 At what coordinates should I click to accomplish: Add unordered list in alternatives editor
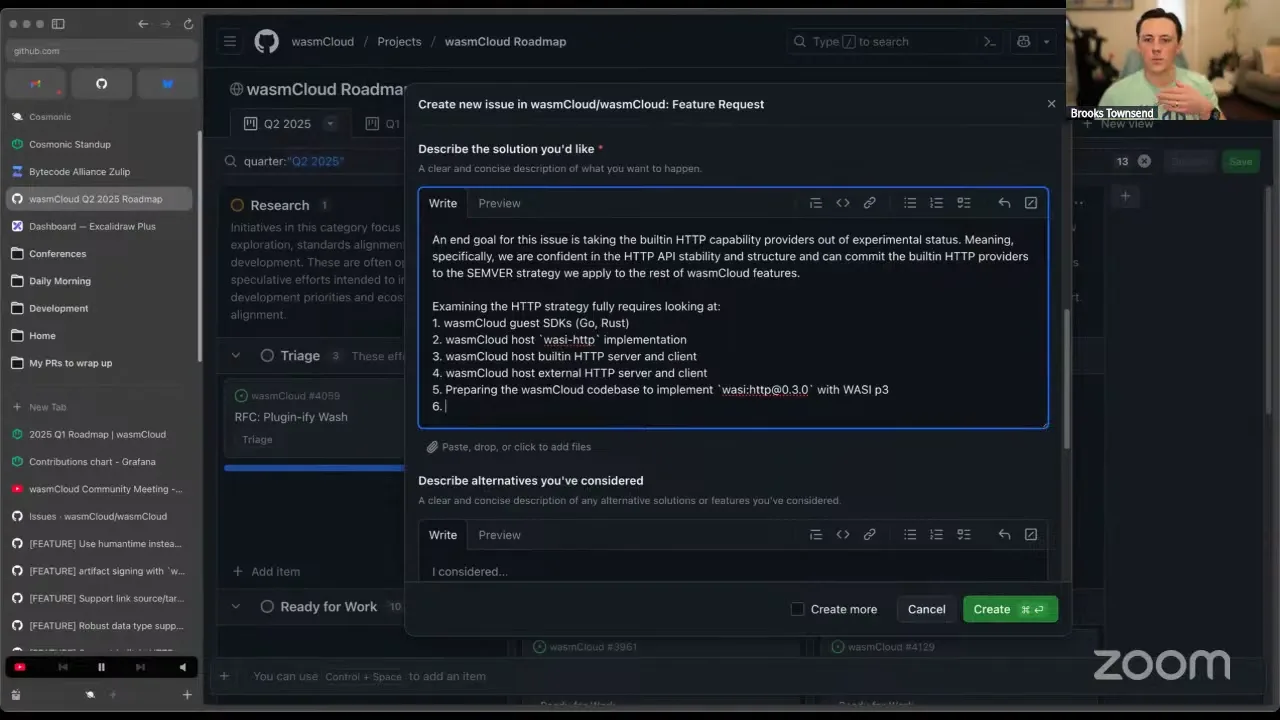[910, 535]
